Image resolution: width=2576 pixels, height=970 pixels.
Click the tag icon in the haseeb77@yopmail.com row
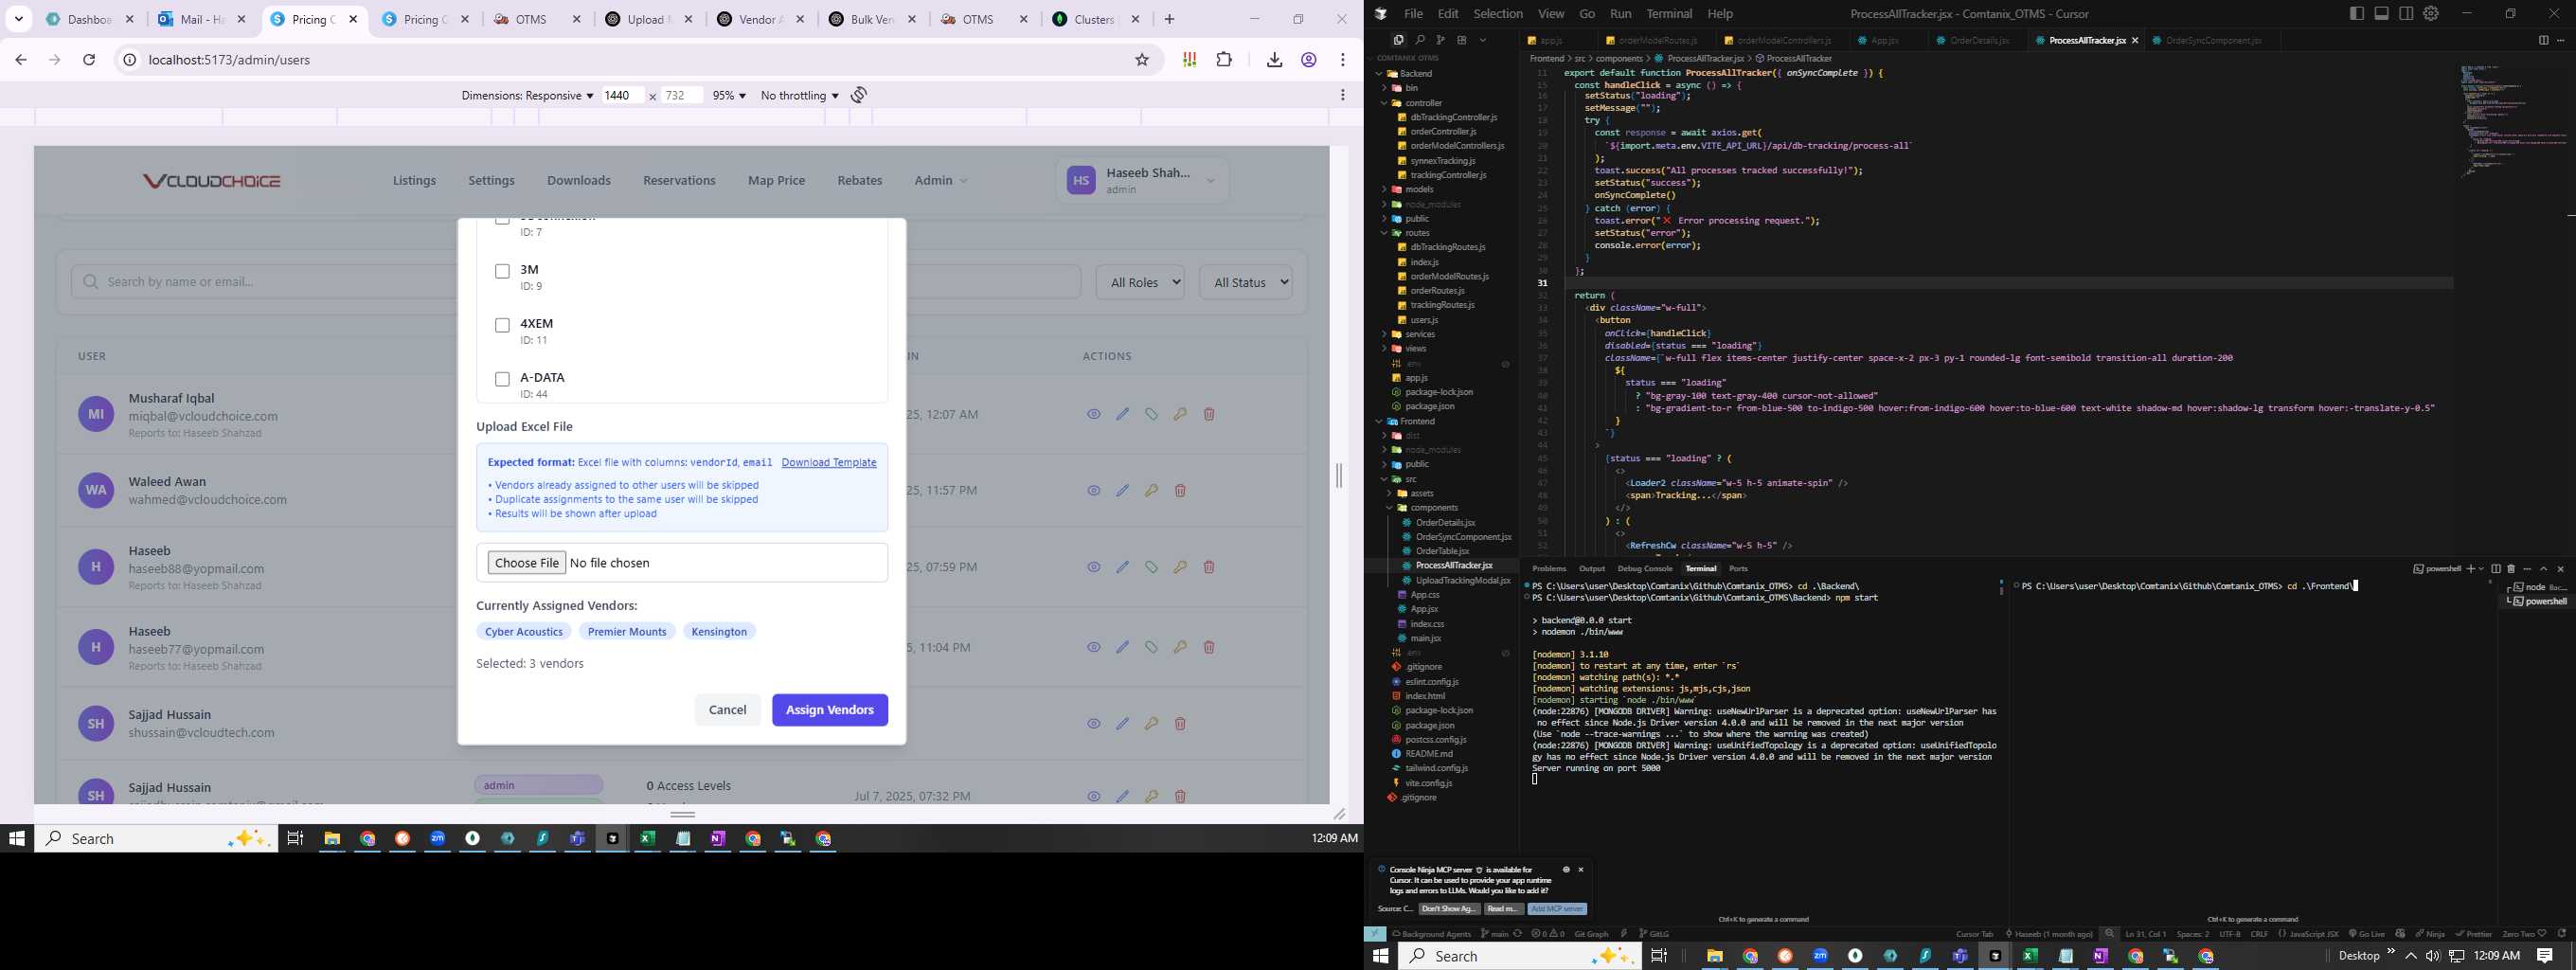tap(1151, 647)
